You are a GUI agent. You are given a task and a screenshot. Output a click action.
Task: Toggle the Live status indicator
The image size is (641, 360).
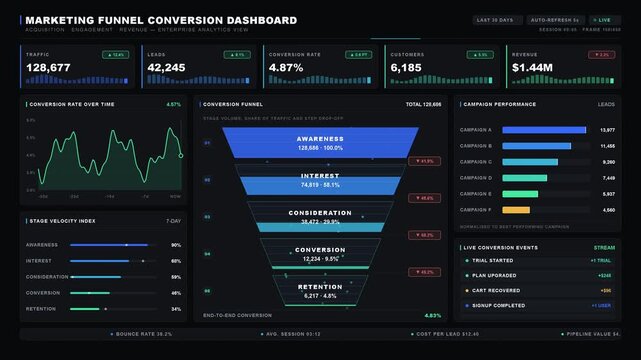(x=605, y=20)
